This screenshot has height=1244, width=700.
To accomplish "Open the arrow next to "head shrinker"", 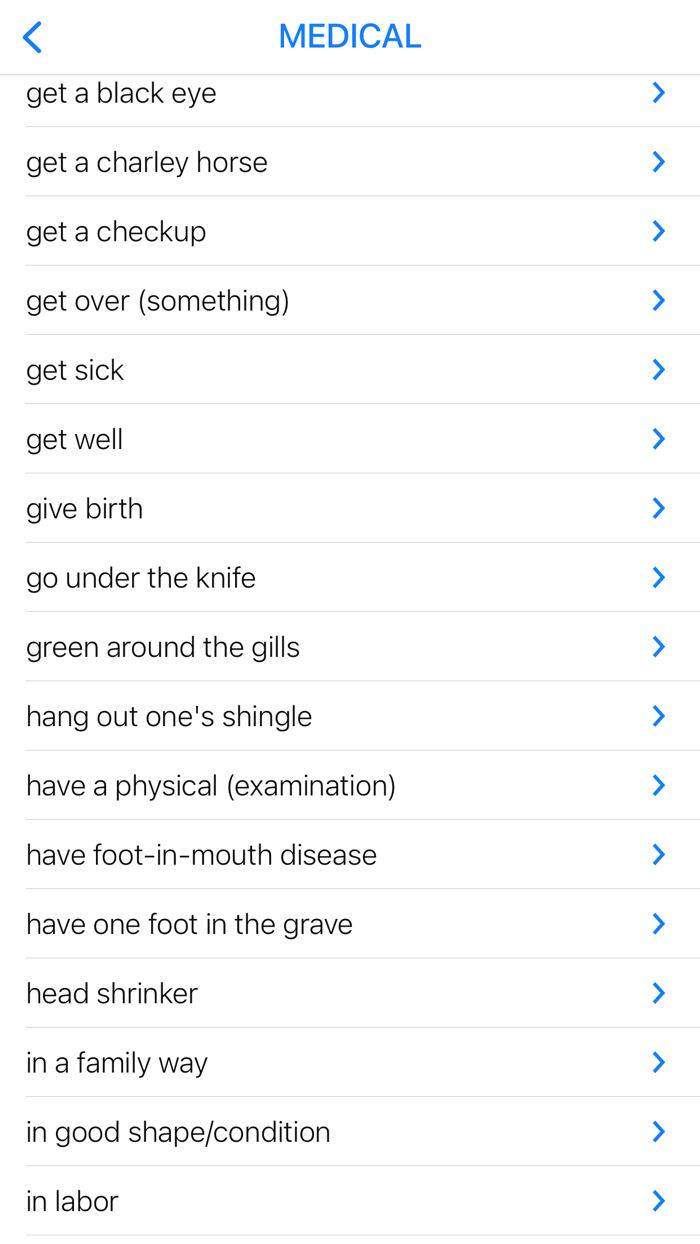I will coord(658,993).
